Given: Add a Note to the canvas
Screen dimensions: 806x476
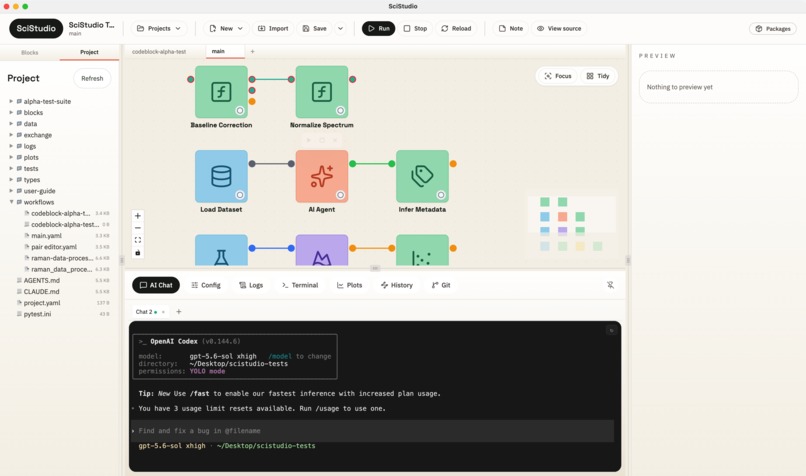Looking at the screenshot, I should pyautogui.click(x=511, y=28).
